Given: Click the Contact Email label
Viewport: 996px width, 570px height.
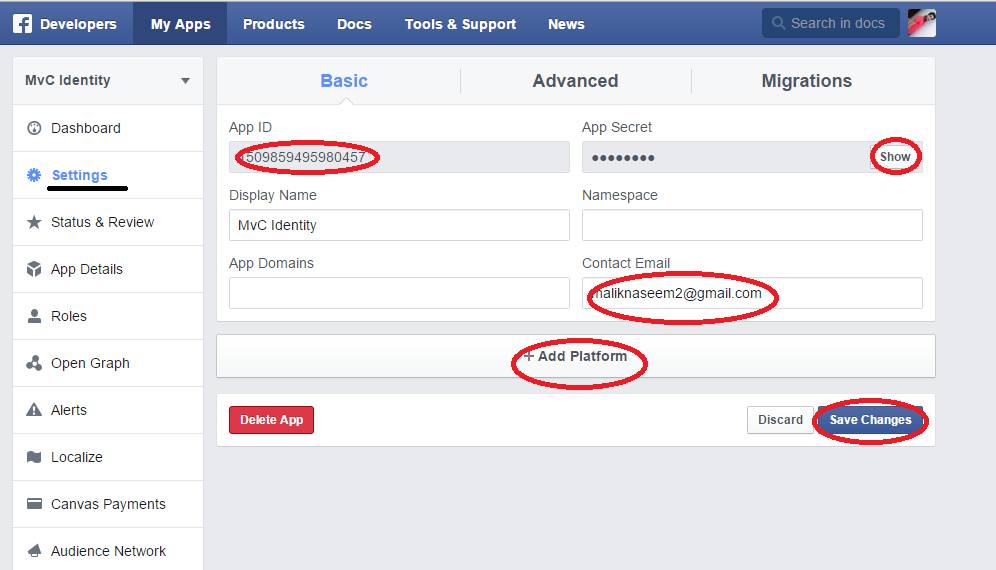Looking at the screenshot, I should (x=626, y=263).
